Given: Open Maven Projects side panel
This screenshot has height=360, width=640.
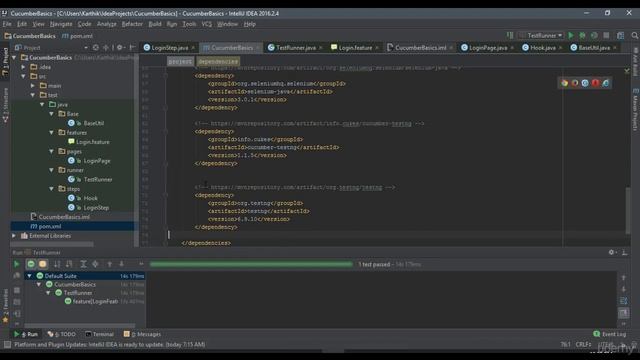Looking at the screenshot, I should pos(635,110).
